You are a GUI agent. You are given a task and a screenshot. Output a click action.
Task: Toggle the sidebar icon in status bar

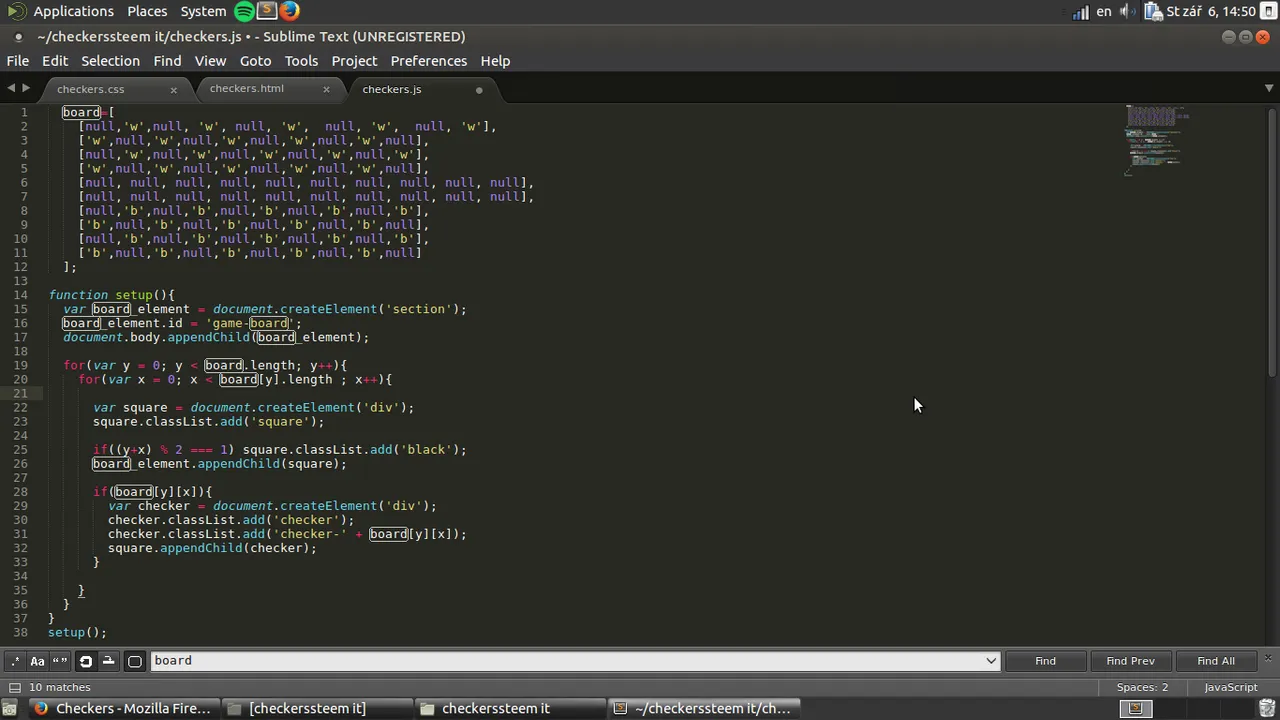tap(14, 688)
